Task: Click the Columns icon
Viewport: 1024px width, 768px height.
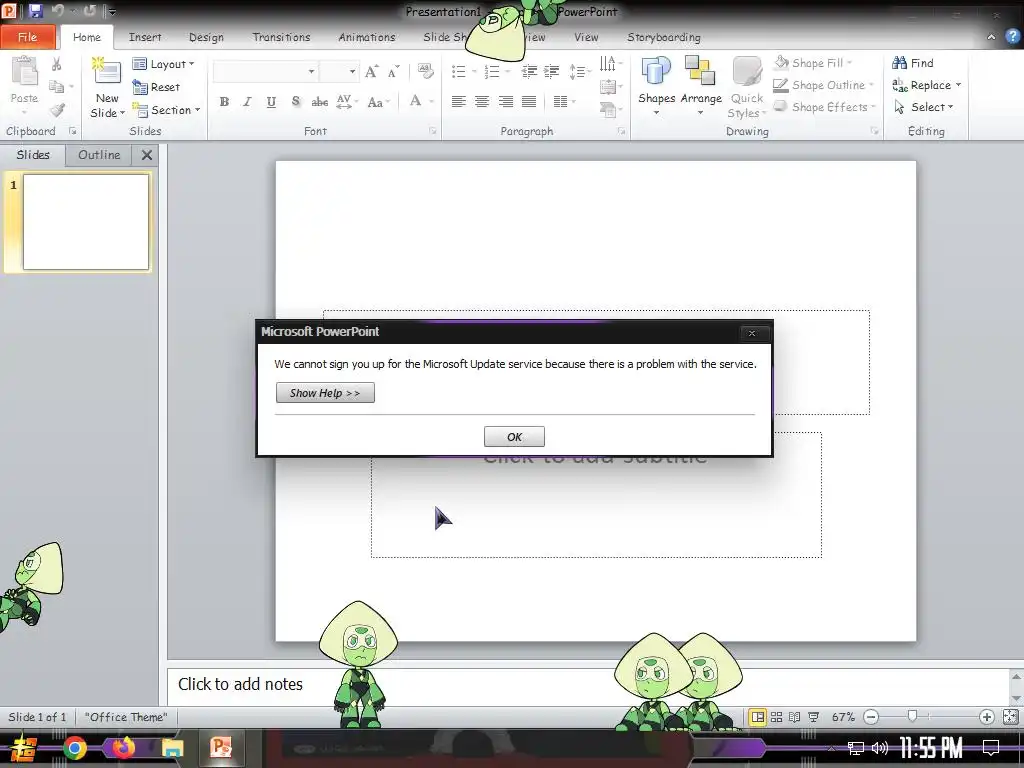Action: tap(561, 101)
